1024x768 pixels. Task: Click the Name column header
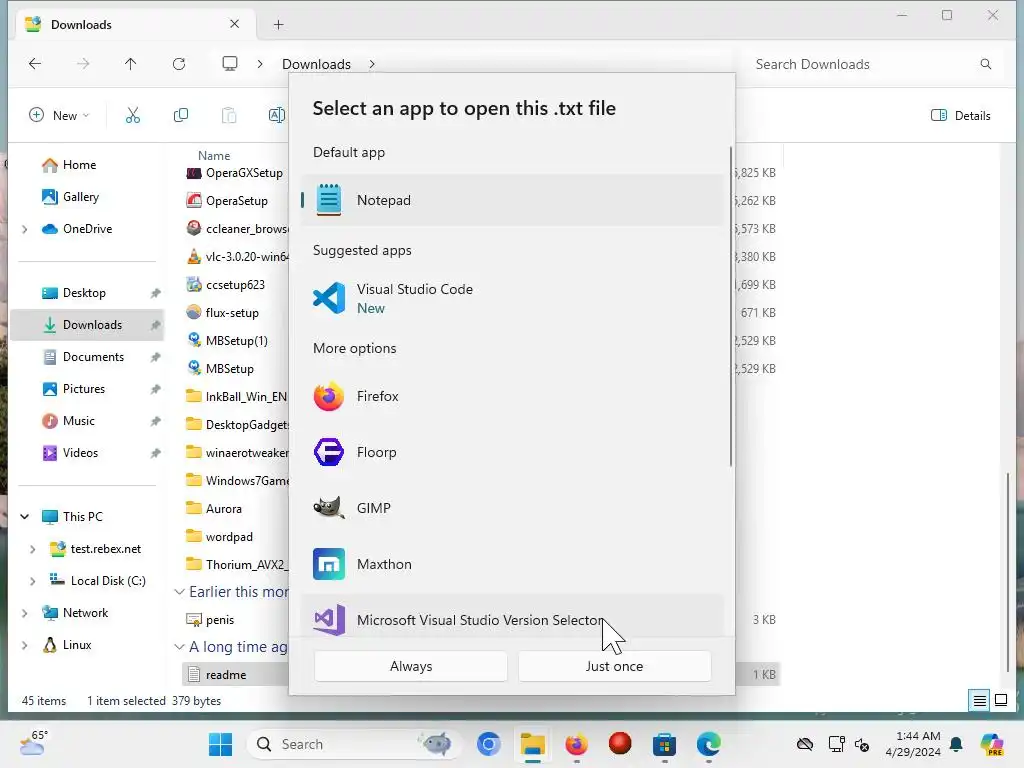(214, 156)
